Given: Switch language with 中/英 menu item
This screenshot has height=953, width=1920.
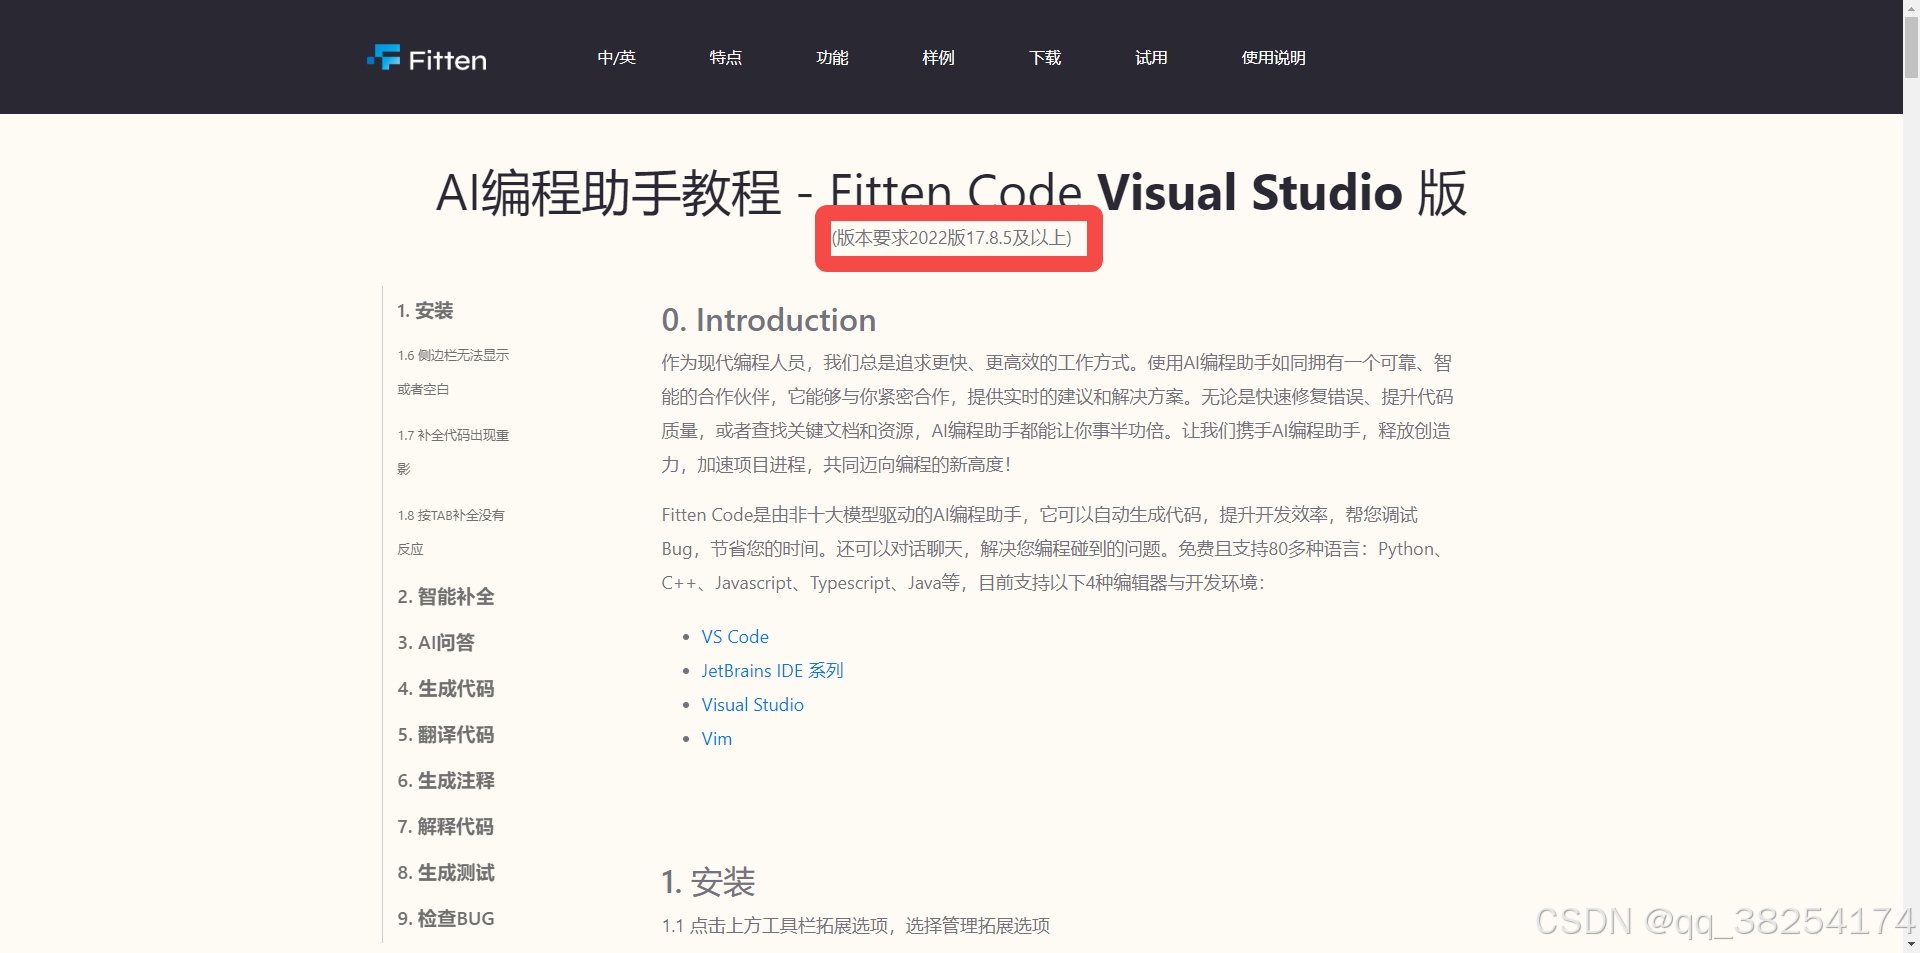Looking at the screenshot, I should click(x=615, y=57).
